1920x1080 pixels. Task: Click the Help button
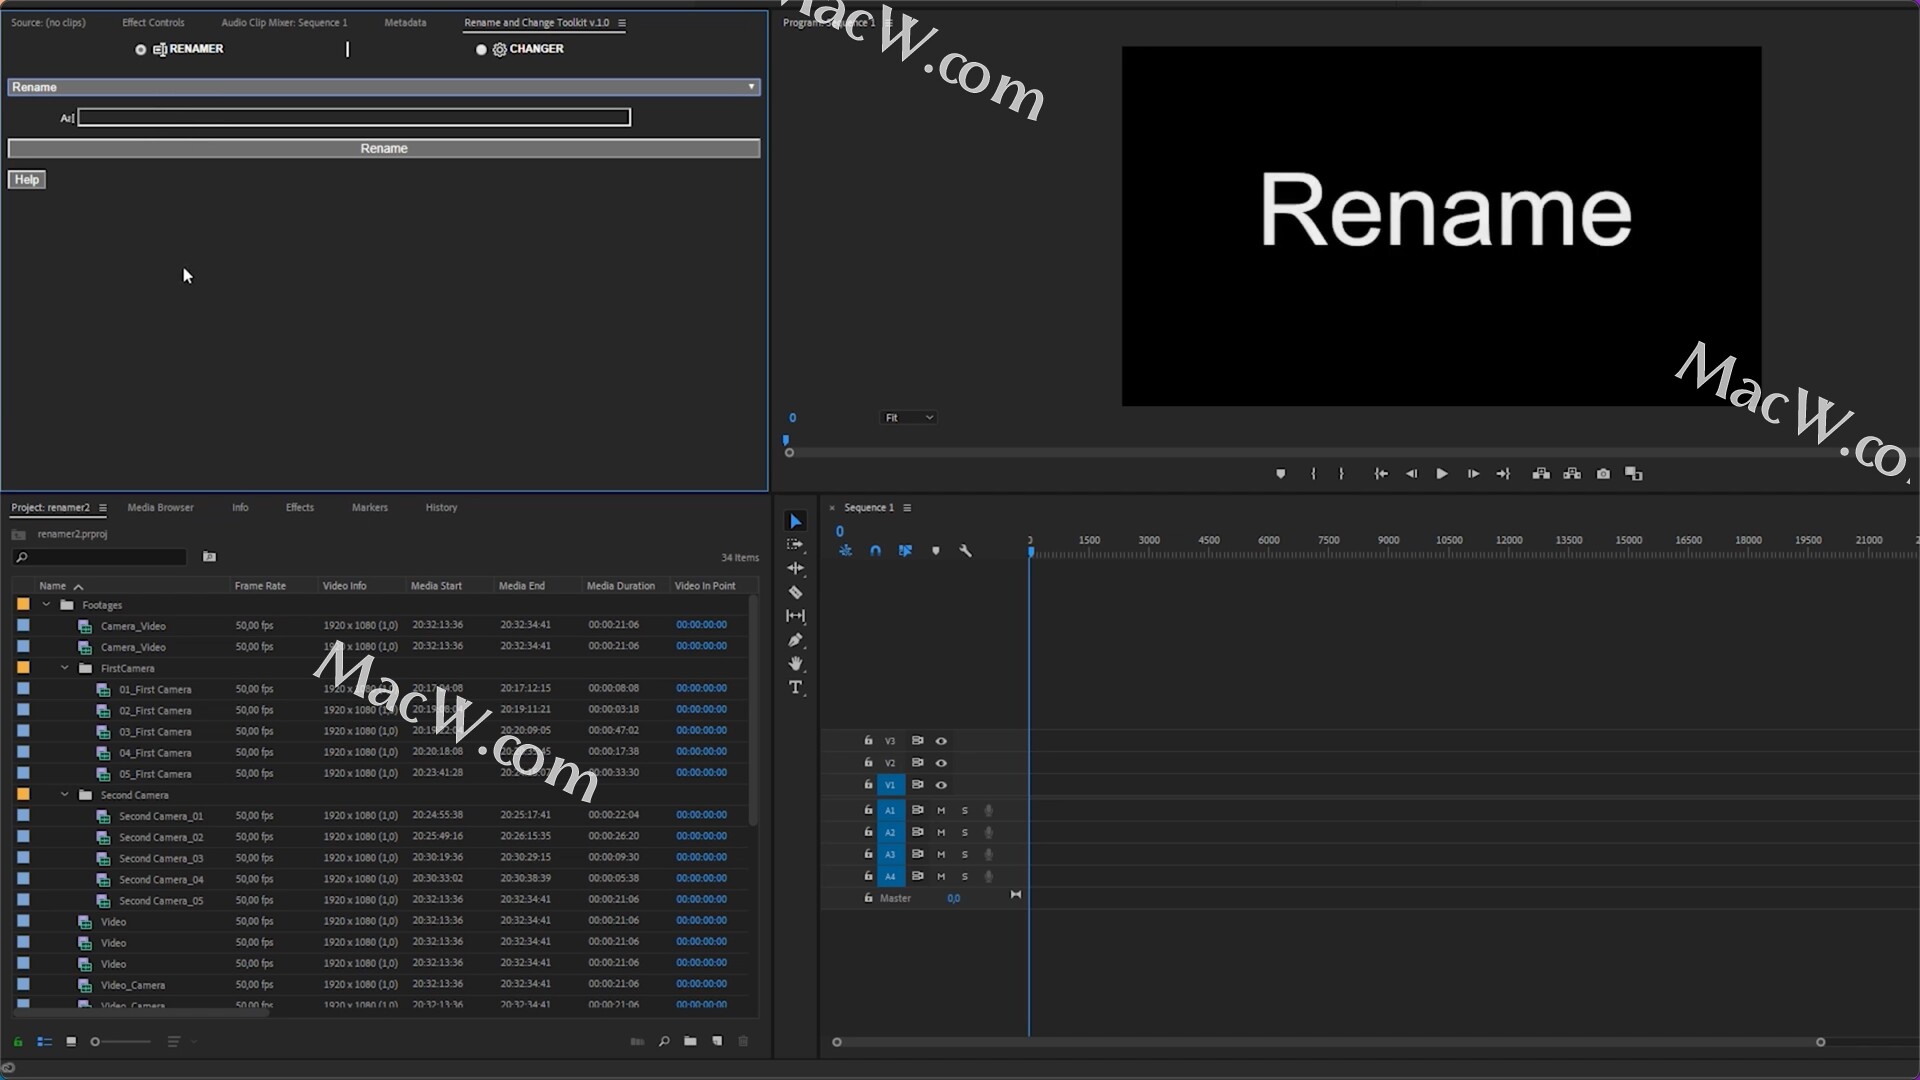click(x=27, y=180)
